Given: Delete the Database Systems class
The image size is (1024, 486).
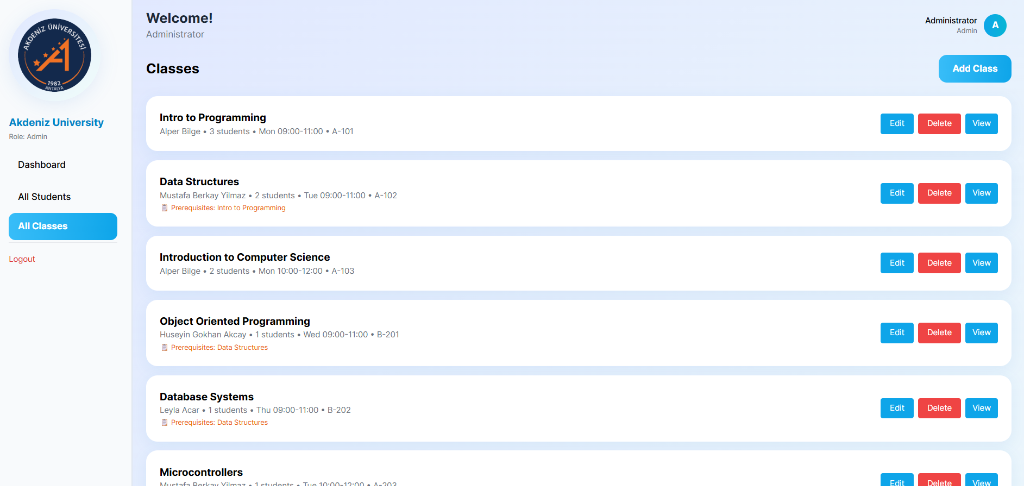Looking at the screenshot, I should pos(939,408).
